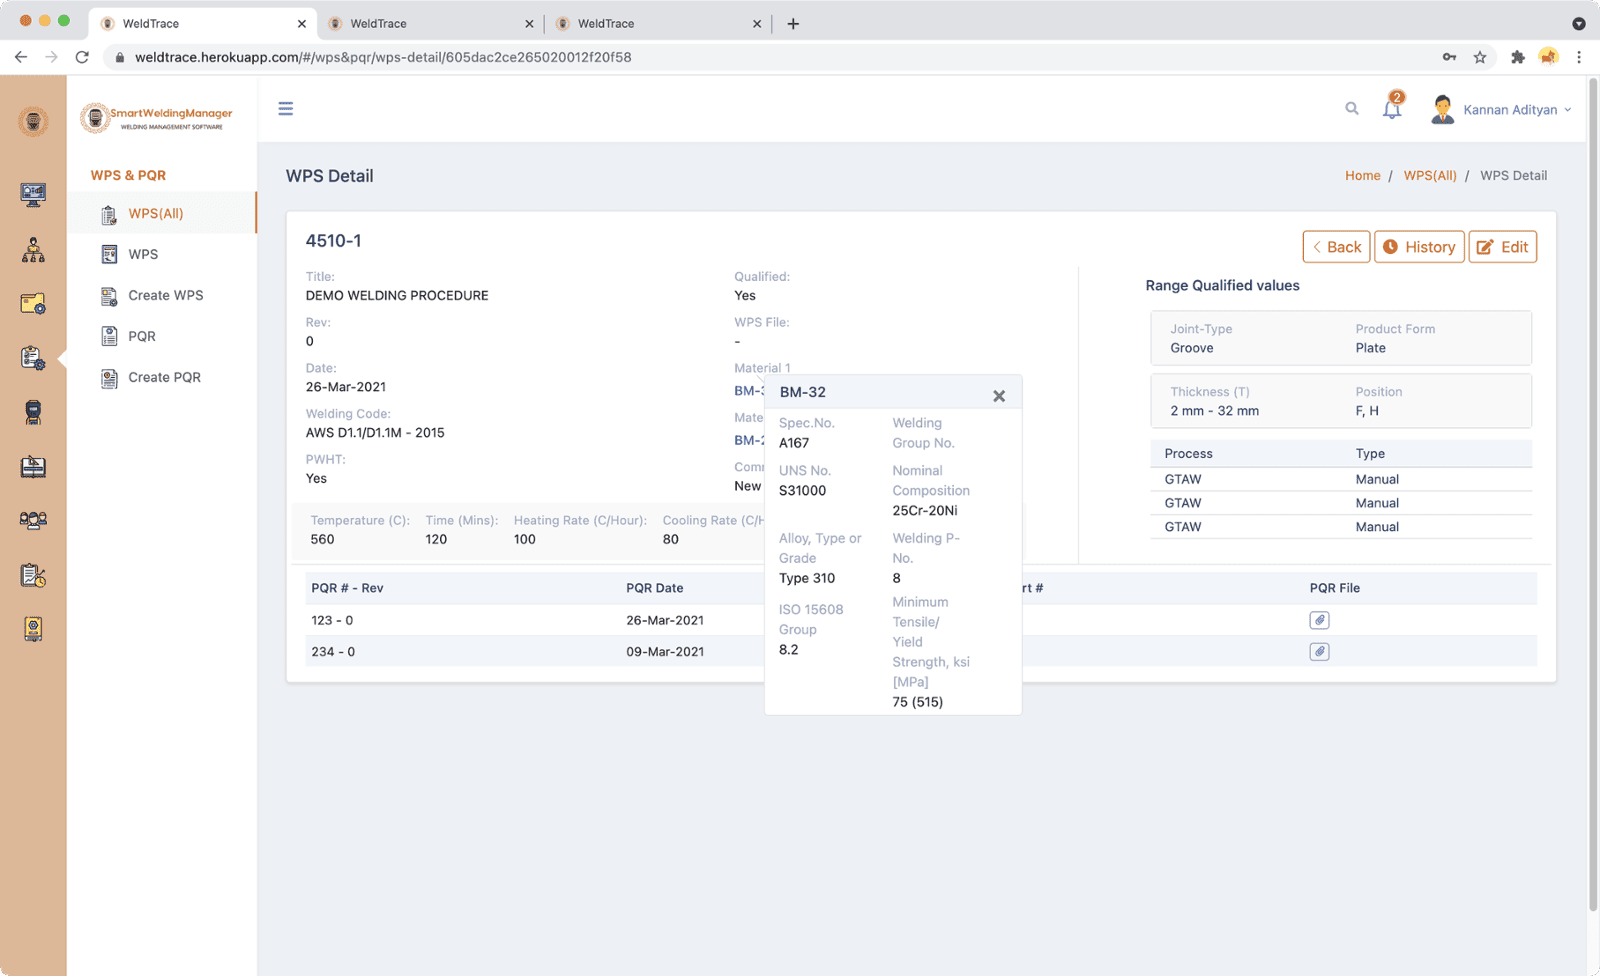Click the hamburger menu icon
The image size is (1600, 976).
click(286, 109)
